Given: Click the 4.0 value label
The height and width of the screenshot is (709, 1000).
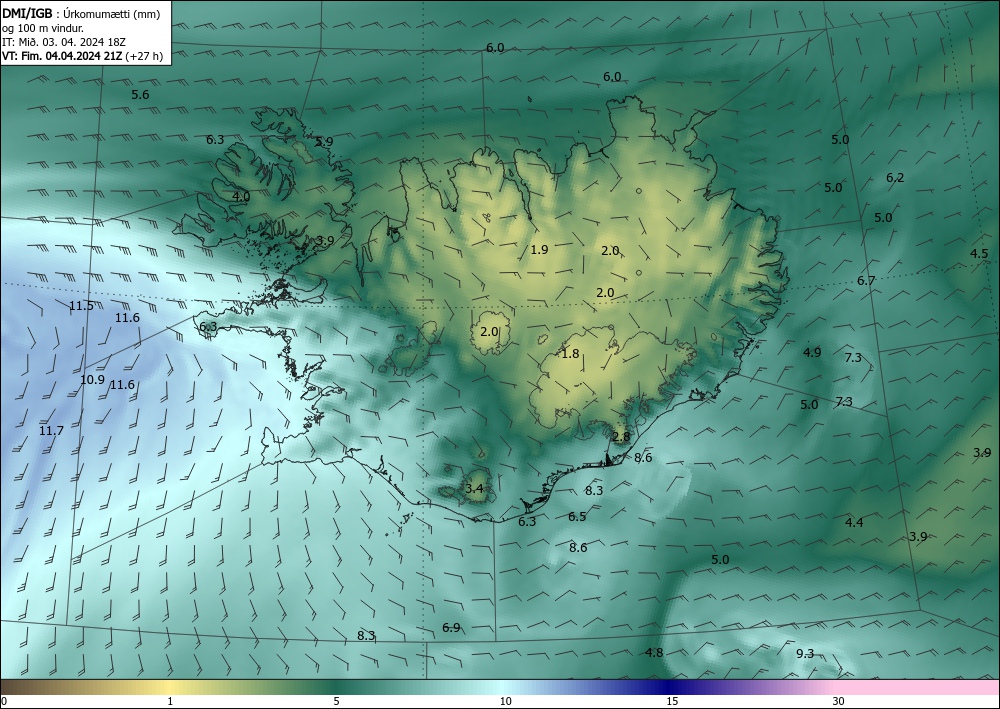Looking at the screenshot, I should [x=241, y=196].
